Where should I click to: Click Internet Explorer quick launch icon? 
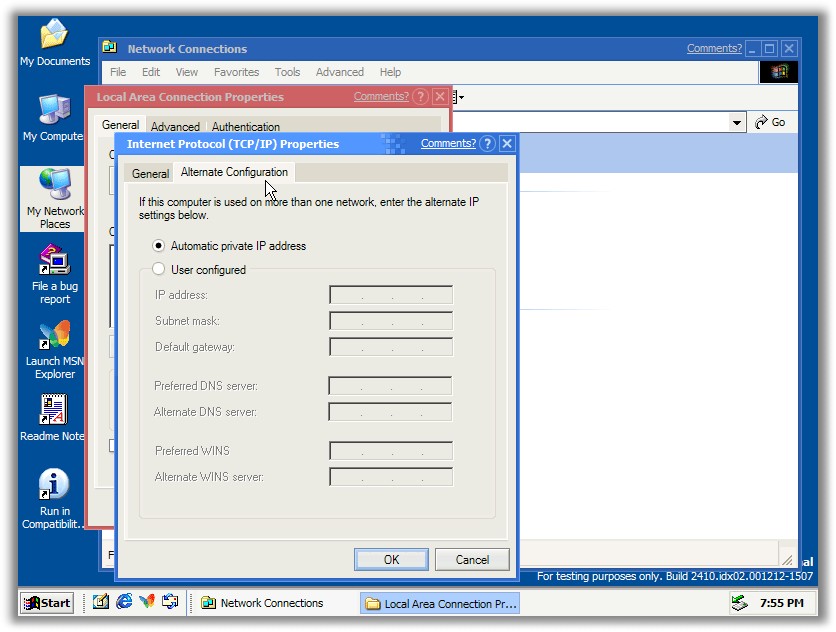click(x=124, y=603)
